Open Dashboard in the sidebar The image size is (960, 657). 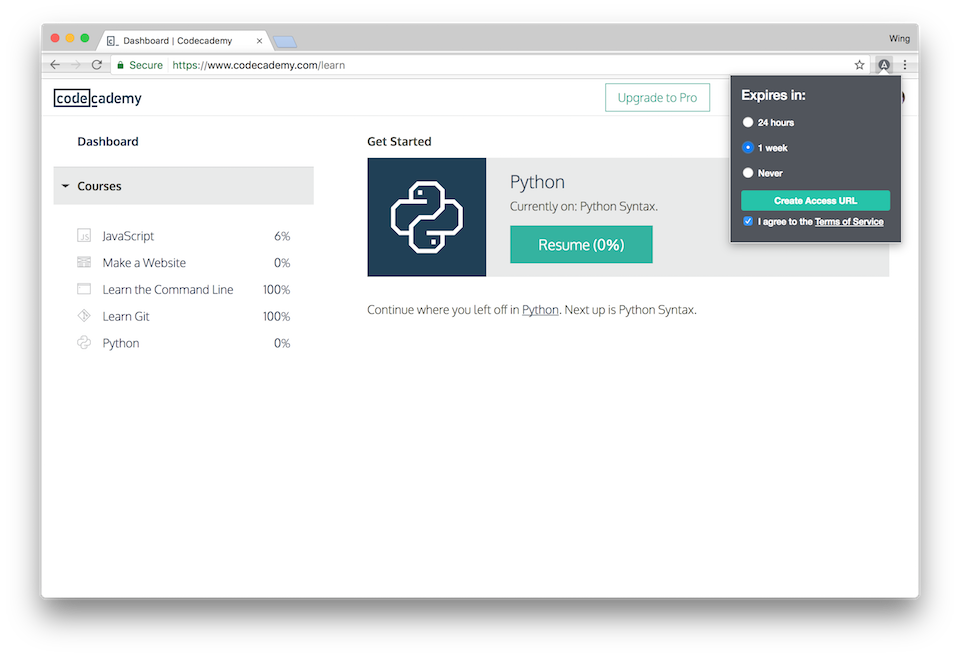[x=108, y=141]
